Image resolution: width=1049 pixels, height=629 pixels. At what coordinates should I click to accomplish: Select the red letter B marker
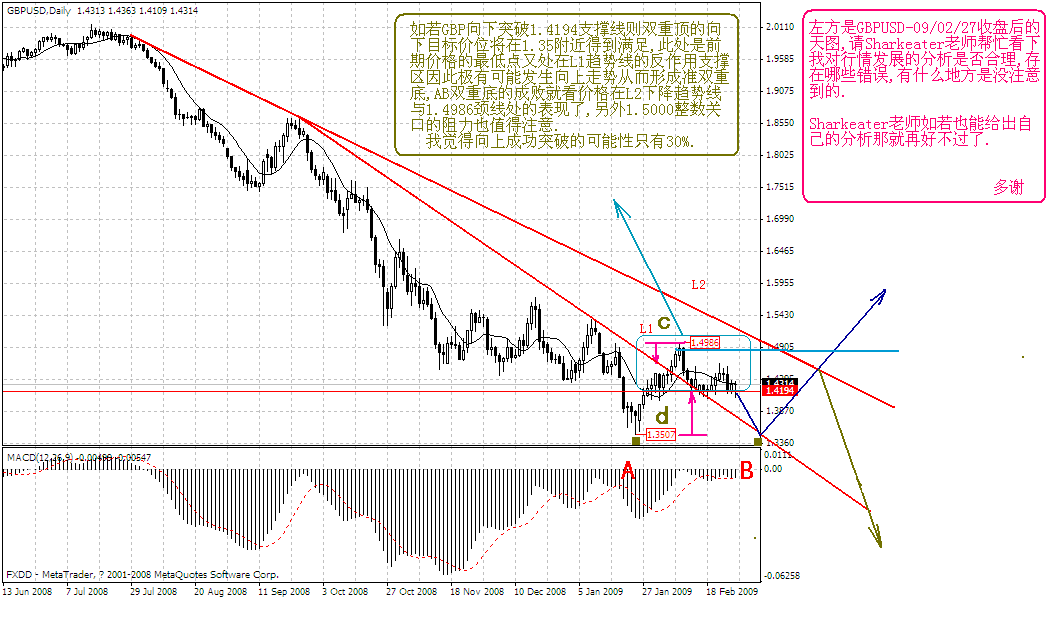(x=747, y=471)
